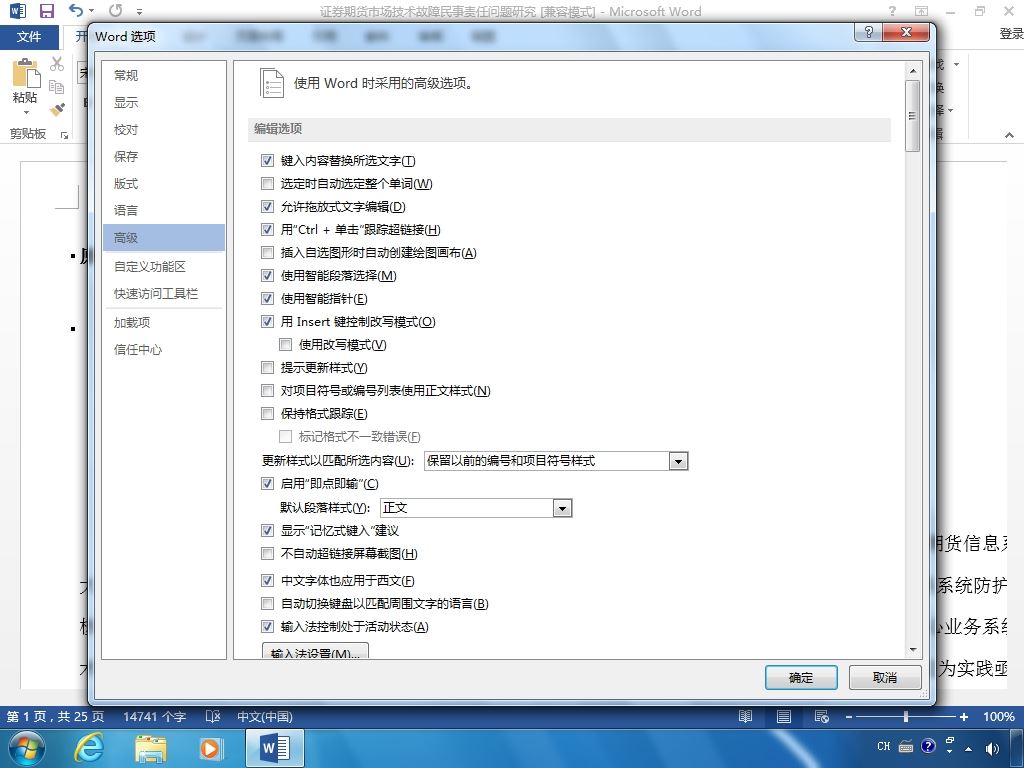This screenshot has height=768, width=1024.
Task: Open the clipboard pane launcher icon
Action: pyautogui.click(x=64, y=135)
